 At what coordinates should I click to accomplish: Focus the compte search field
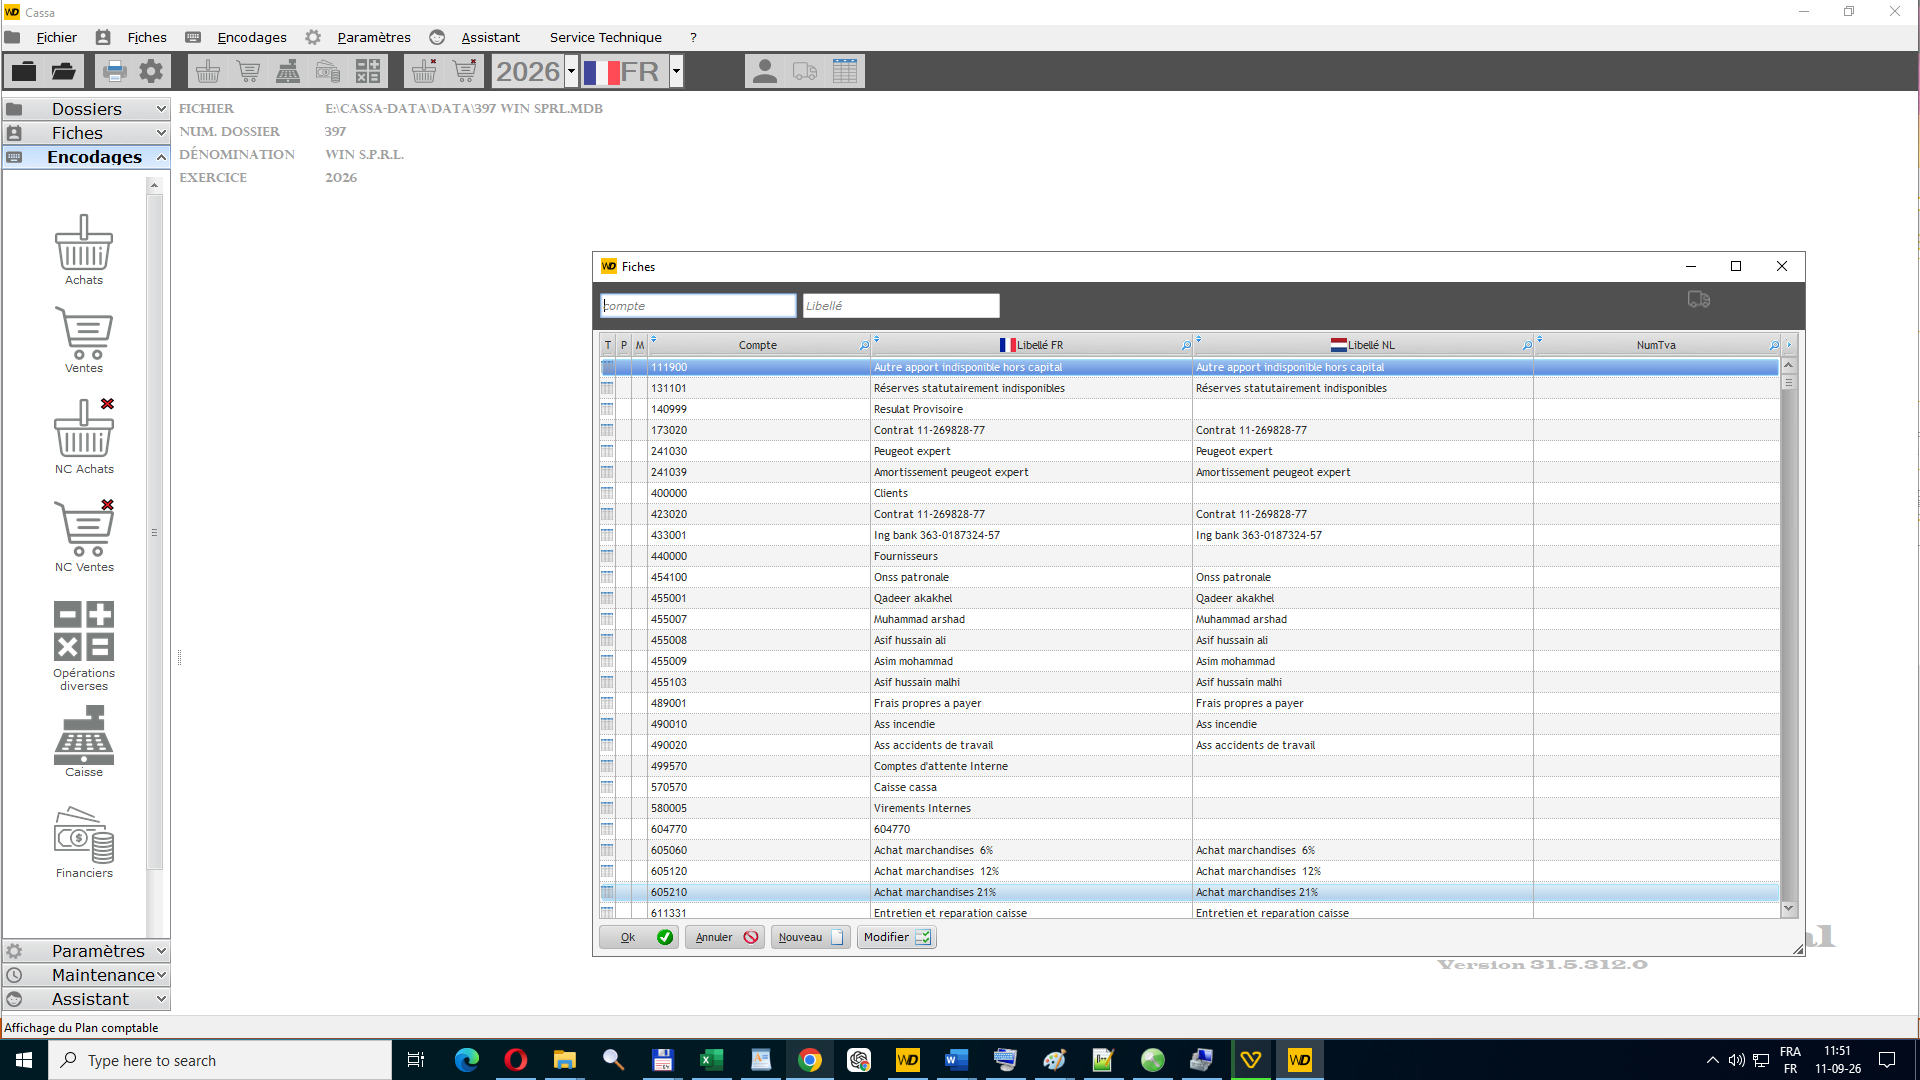[698, 305]
